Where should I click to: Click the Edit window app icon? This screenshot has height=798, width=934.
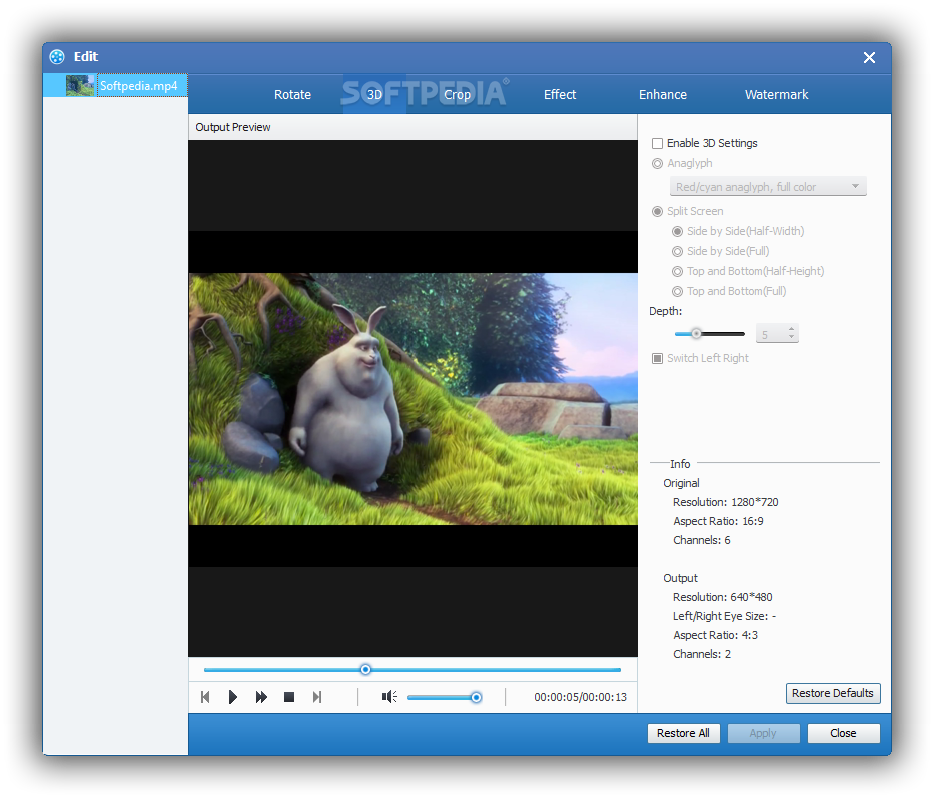[57, 57]
